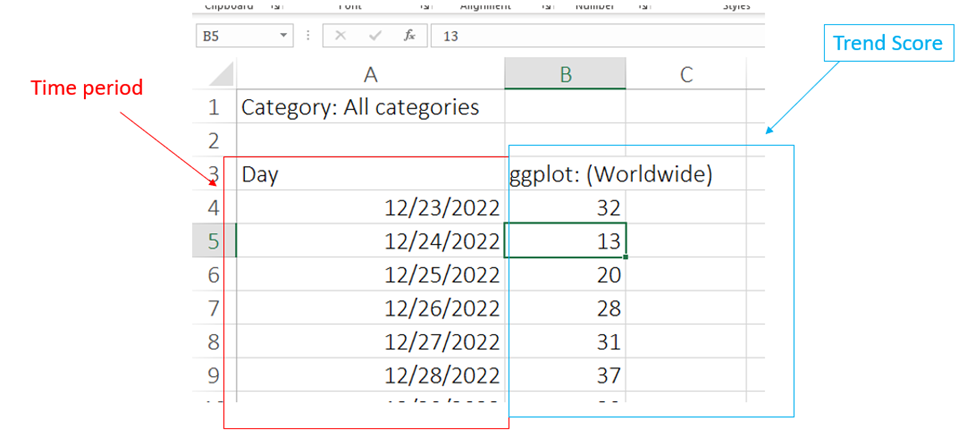The height and width of the screenshot is (438, 975).
Task: Click the formula bar options dots
Action: [x=307, y=35]
